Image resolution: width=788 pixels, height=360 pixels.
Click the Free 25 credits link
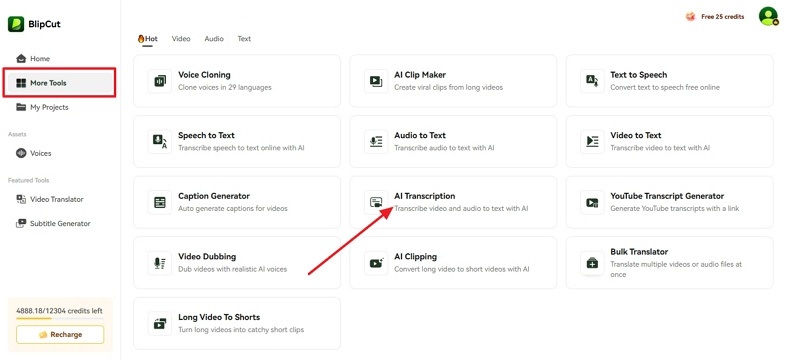[x=723, y=17]
